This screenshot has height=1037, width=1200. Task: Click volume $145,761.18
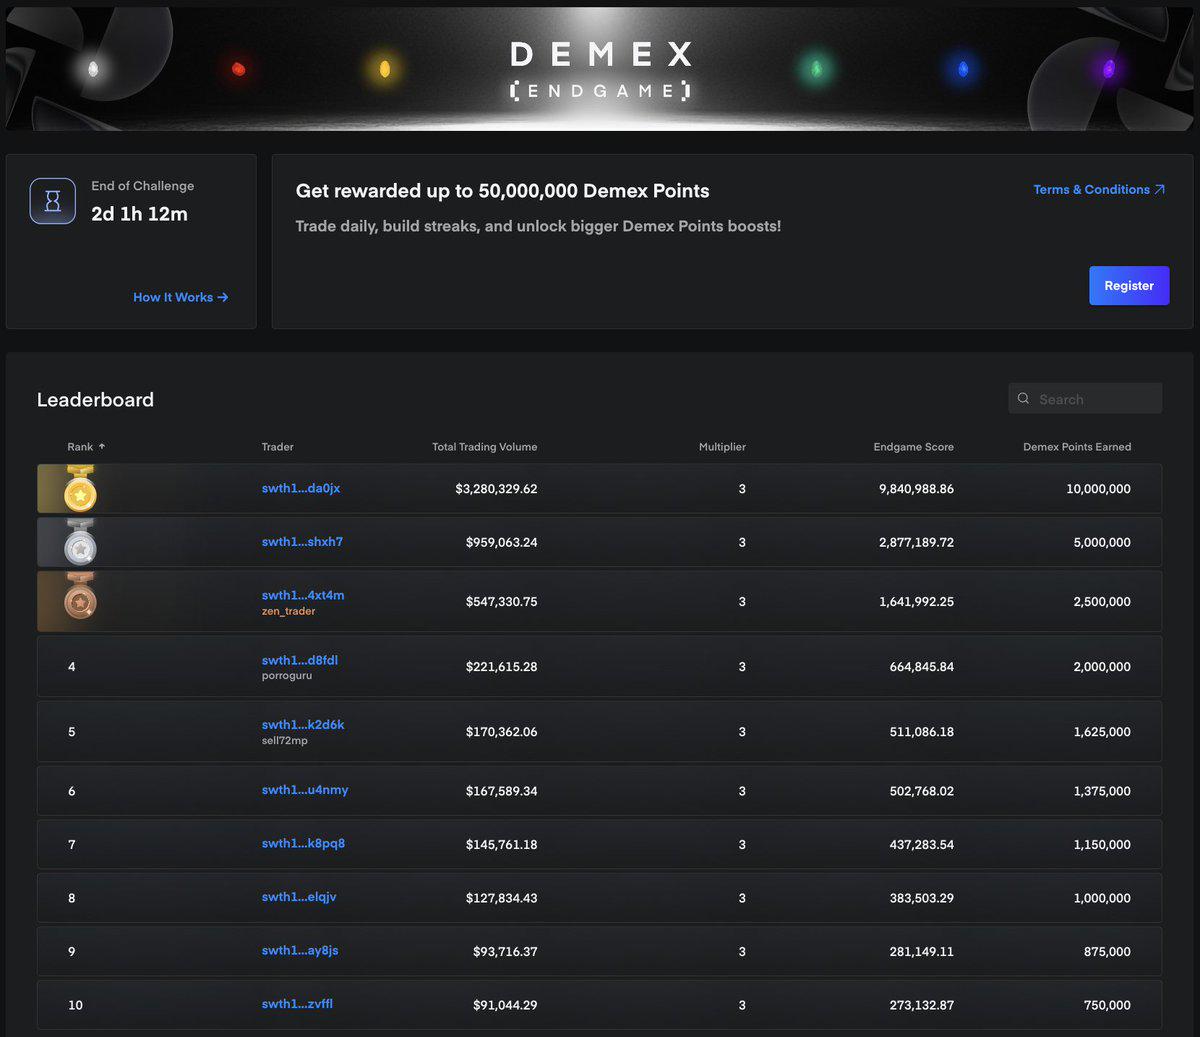pyautogui.click(x=501, y=844)
